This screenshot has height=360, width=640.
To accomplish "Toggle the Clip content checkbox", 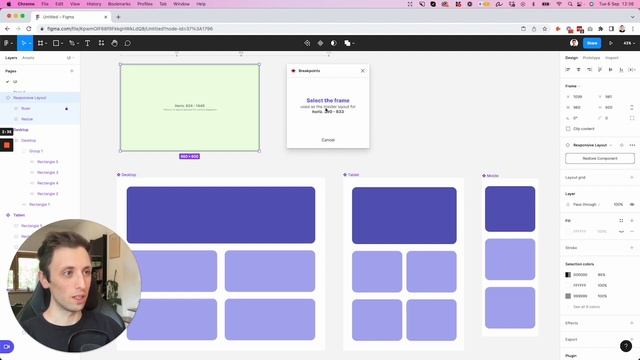I will 568,129.
